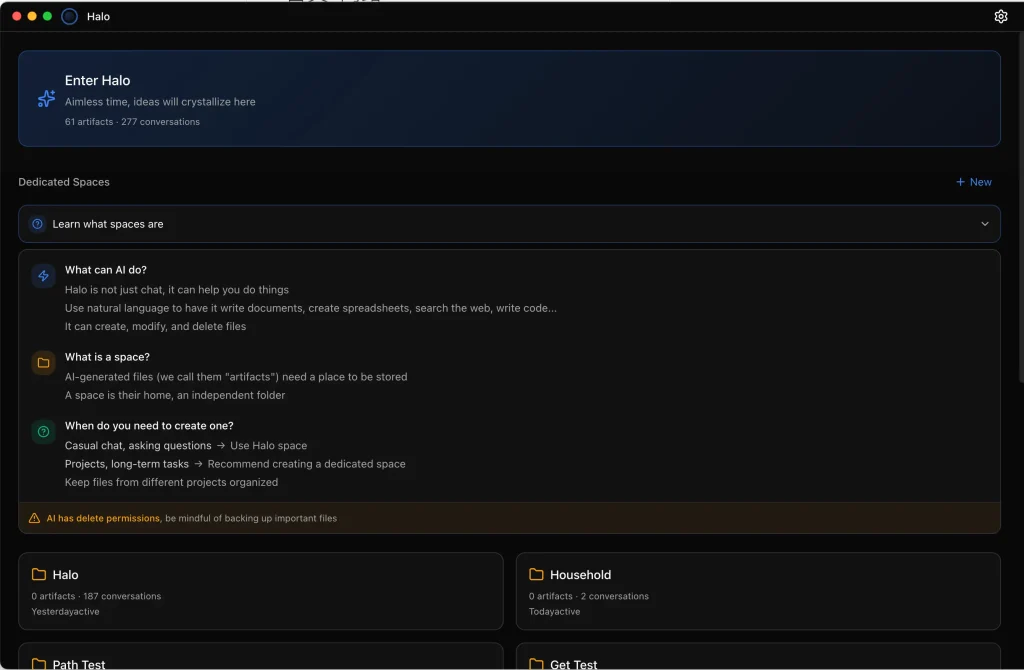This screenshot has width=1024, height=670.
Task: Click the folder icon on the Household space card
Action: coord(536,575)
